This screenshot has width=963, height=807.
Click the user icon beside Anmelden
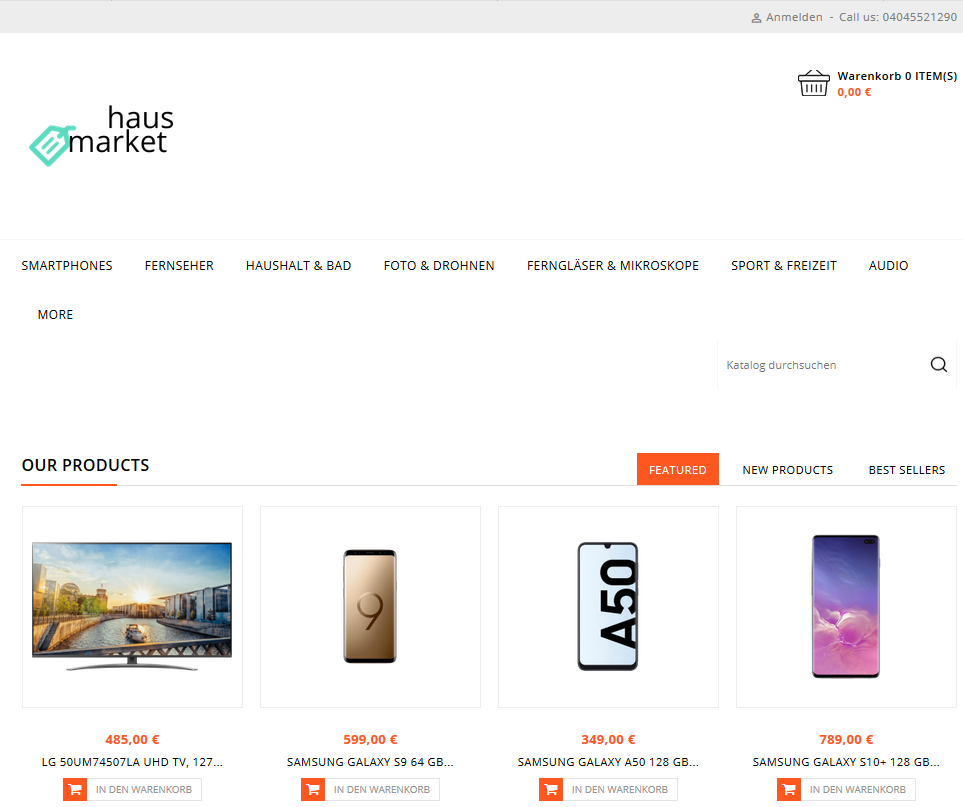point(756,18)
